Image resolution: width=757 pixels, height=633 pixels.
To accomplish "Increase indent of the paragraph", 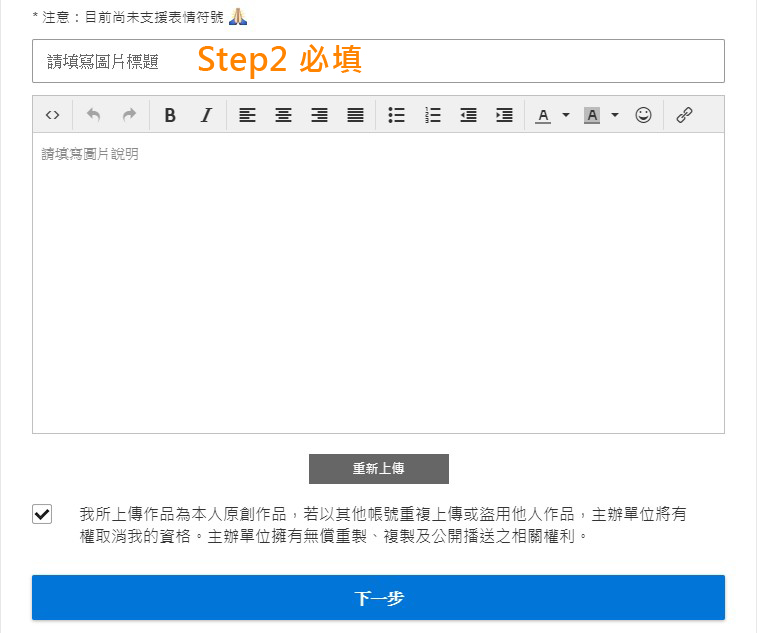I will (x=504, y=115).
